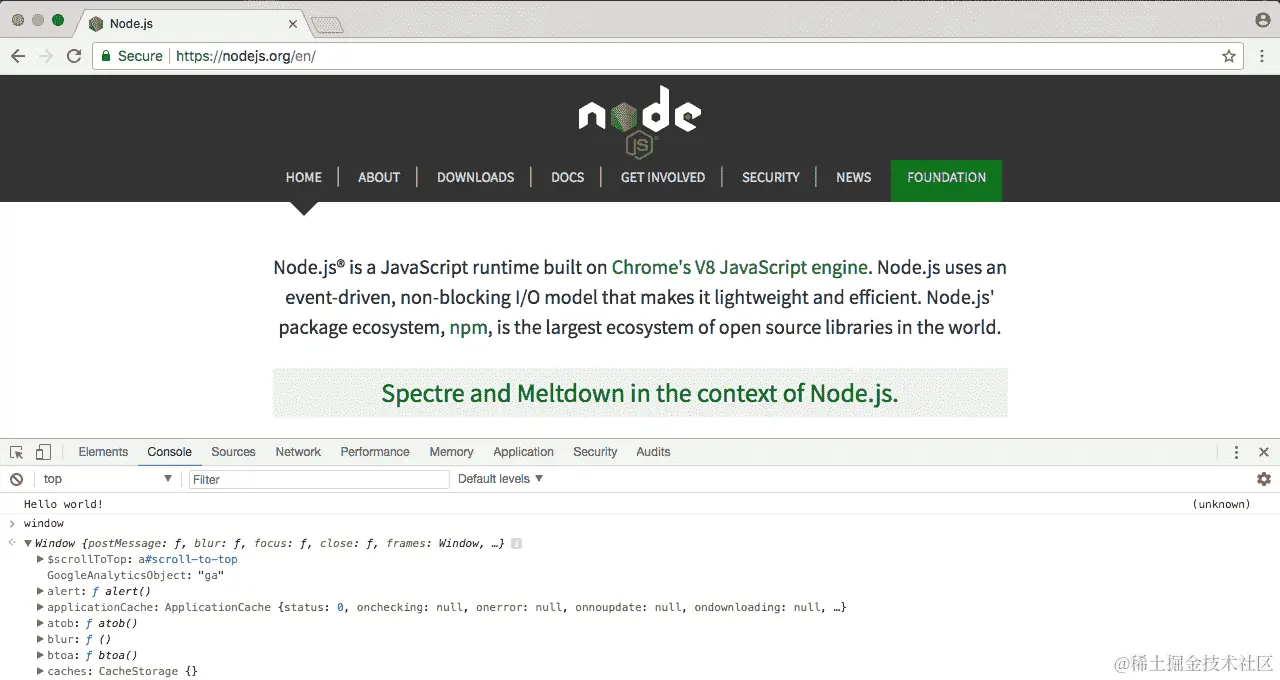Click the green Secure padlock icon
The image size is (1280, 680).
click(105, 56)
